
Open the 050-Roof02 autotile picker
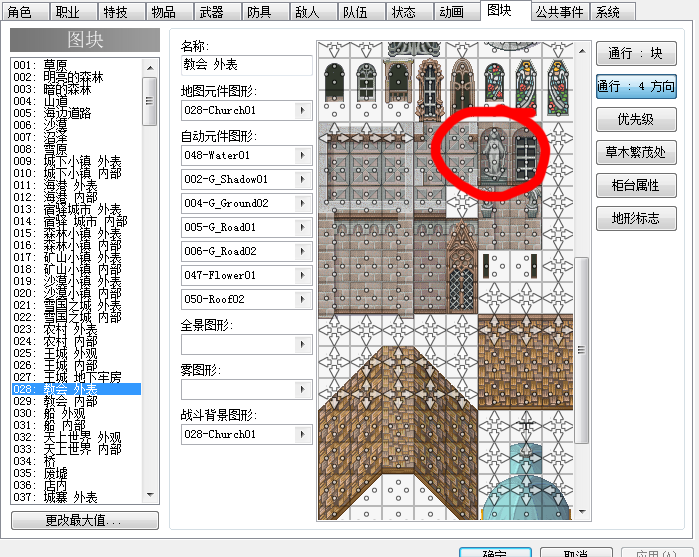tap(303, 299)
